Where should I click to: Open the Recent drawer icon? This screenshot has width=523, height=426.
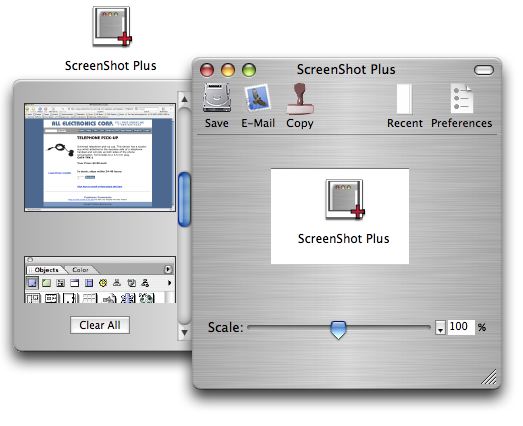point(404,99)
